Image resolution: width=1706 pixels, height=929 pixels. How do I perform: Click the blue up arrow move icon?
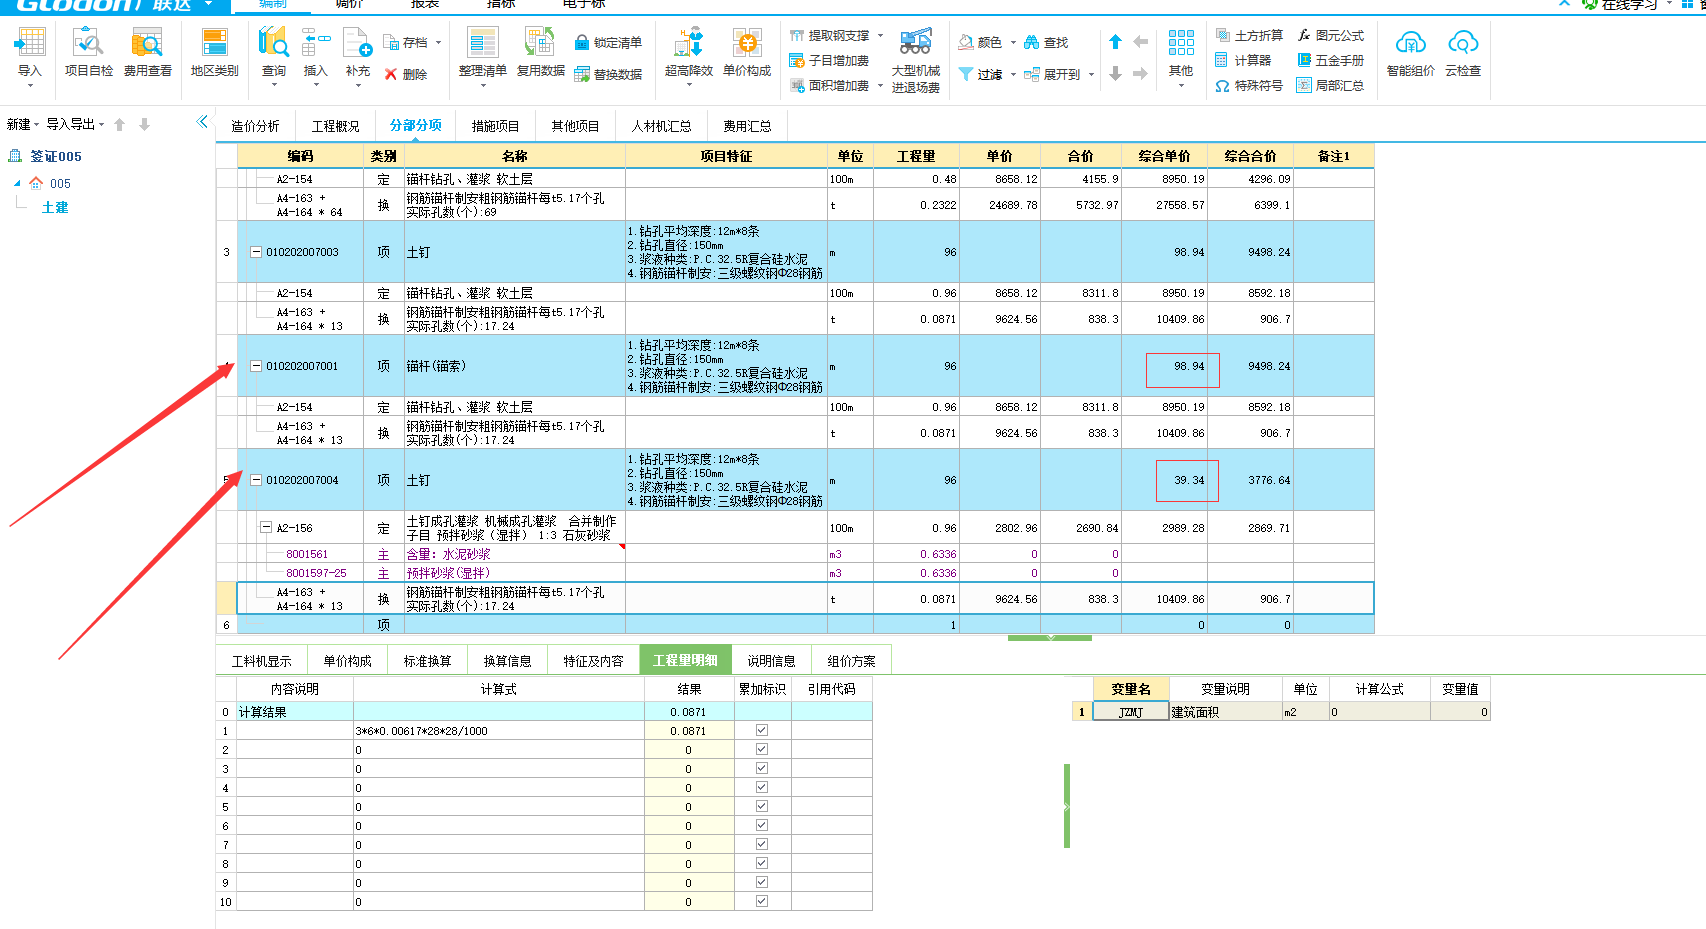click(x=1115, y=42)
